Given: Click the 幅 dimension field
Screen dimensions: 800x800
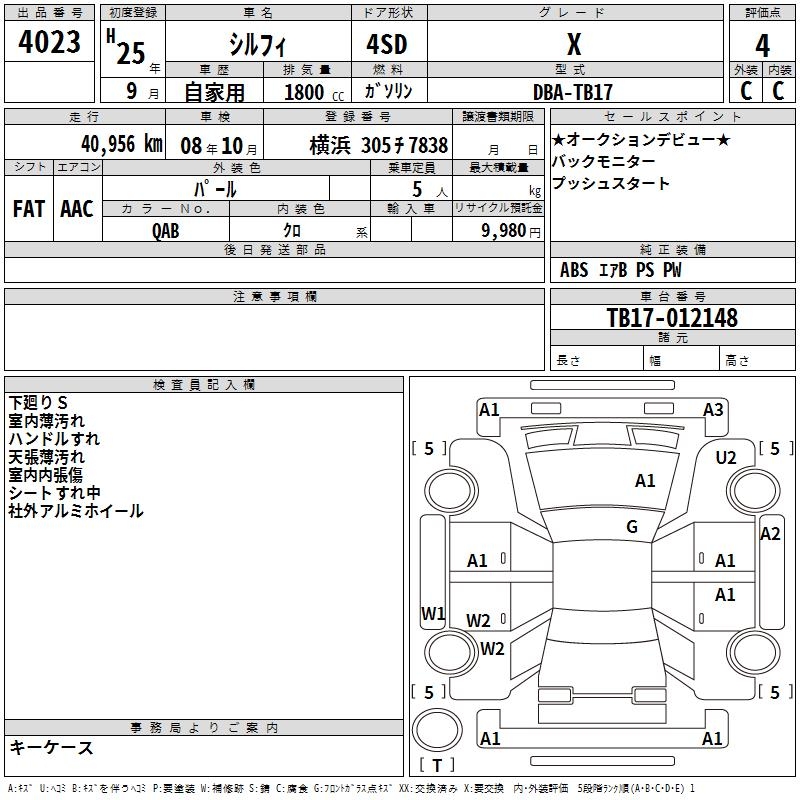Looking at the screenshot, I should click(x=681, y=358).
